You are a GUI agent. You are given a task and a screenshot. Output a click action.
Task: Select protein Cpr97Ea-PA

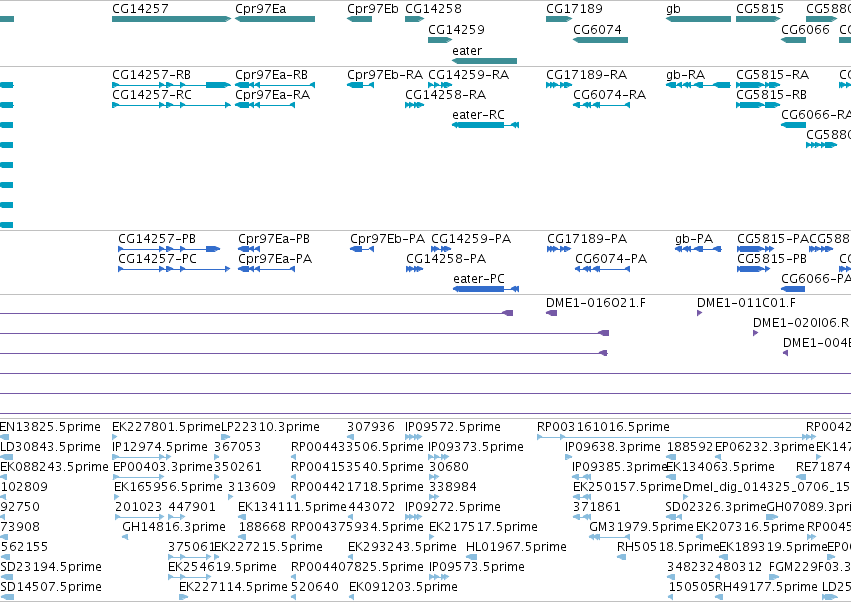pos(266,269)
